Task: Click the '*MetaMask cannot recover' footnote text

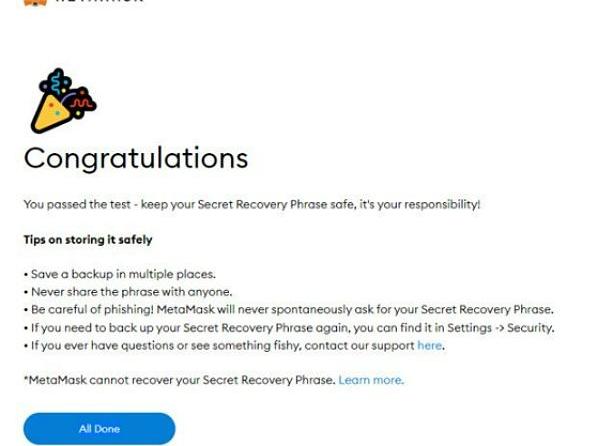Action: (180, 380)
